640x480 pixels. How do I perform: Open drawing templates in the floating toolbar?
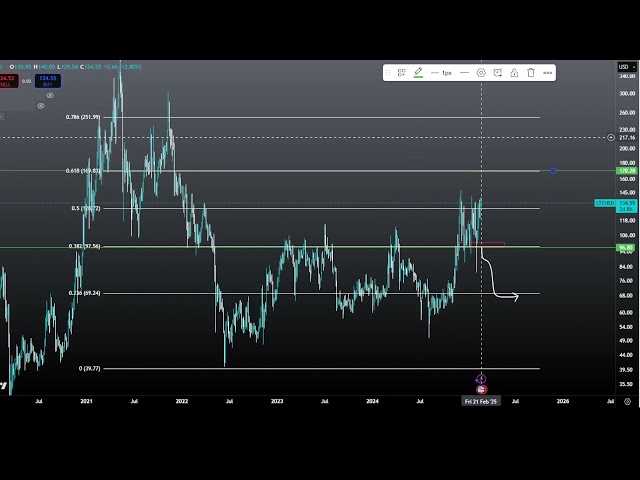tap(401, 73)
